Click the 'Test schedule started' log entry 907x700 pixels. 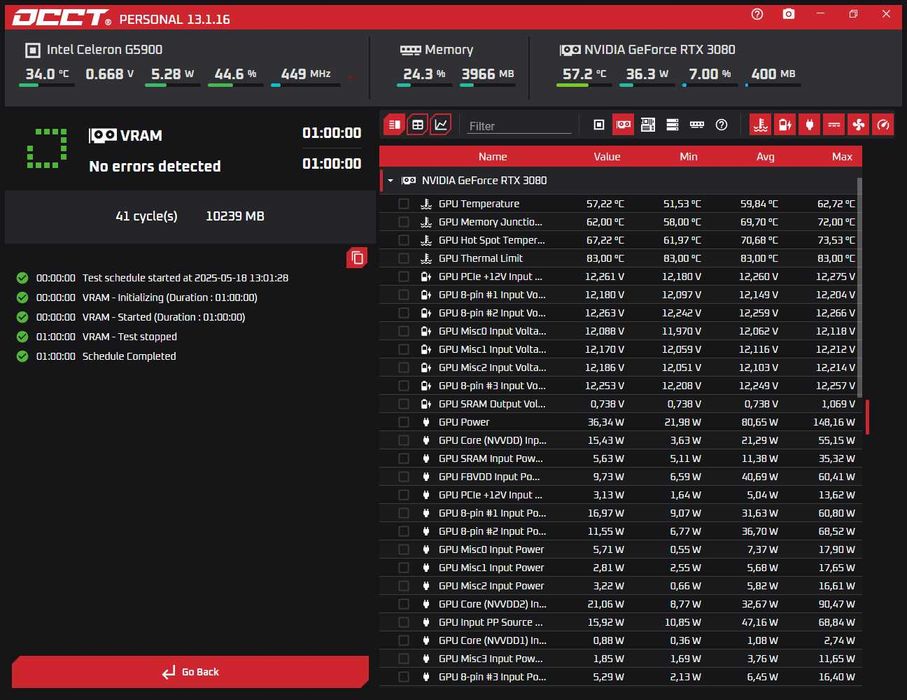(185, 278)
